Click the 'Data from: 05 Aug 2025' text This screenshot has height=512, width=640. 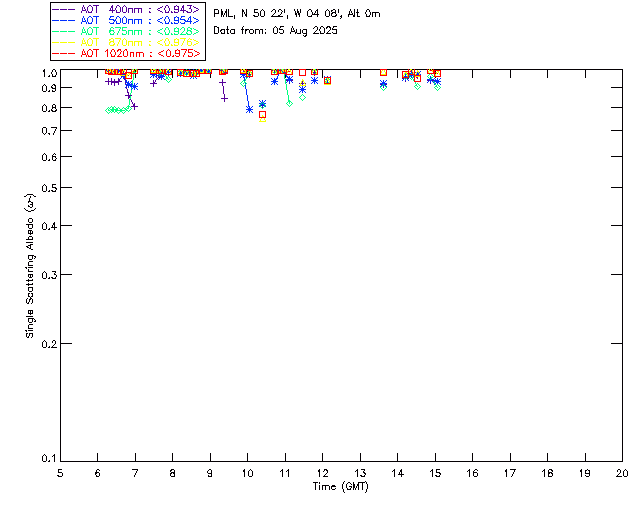(x=276, y=31)
